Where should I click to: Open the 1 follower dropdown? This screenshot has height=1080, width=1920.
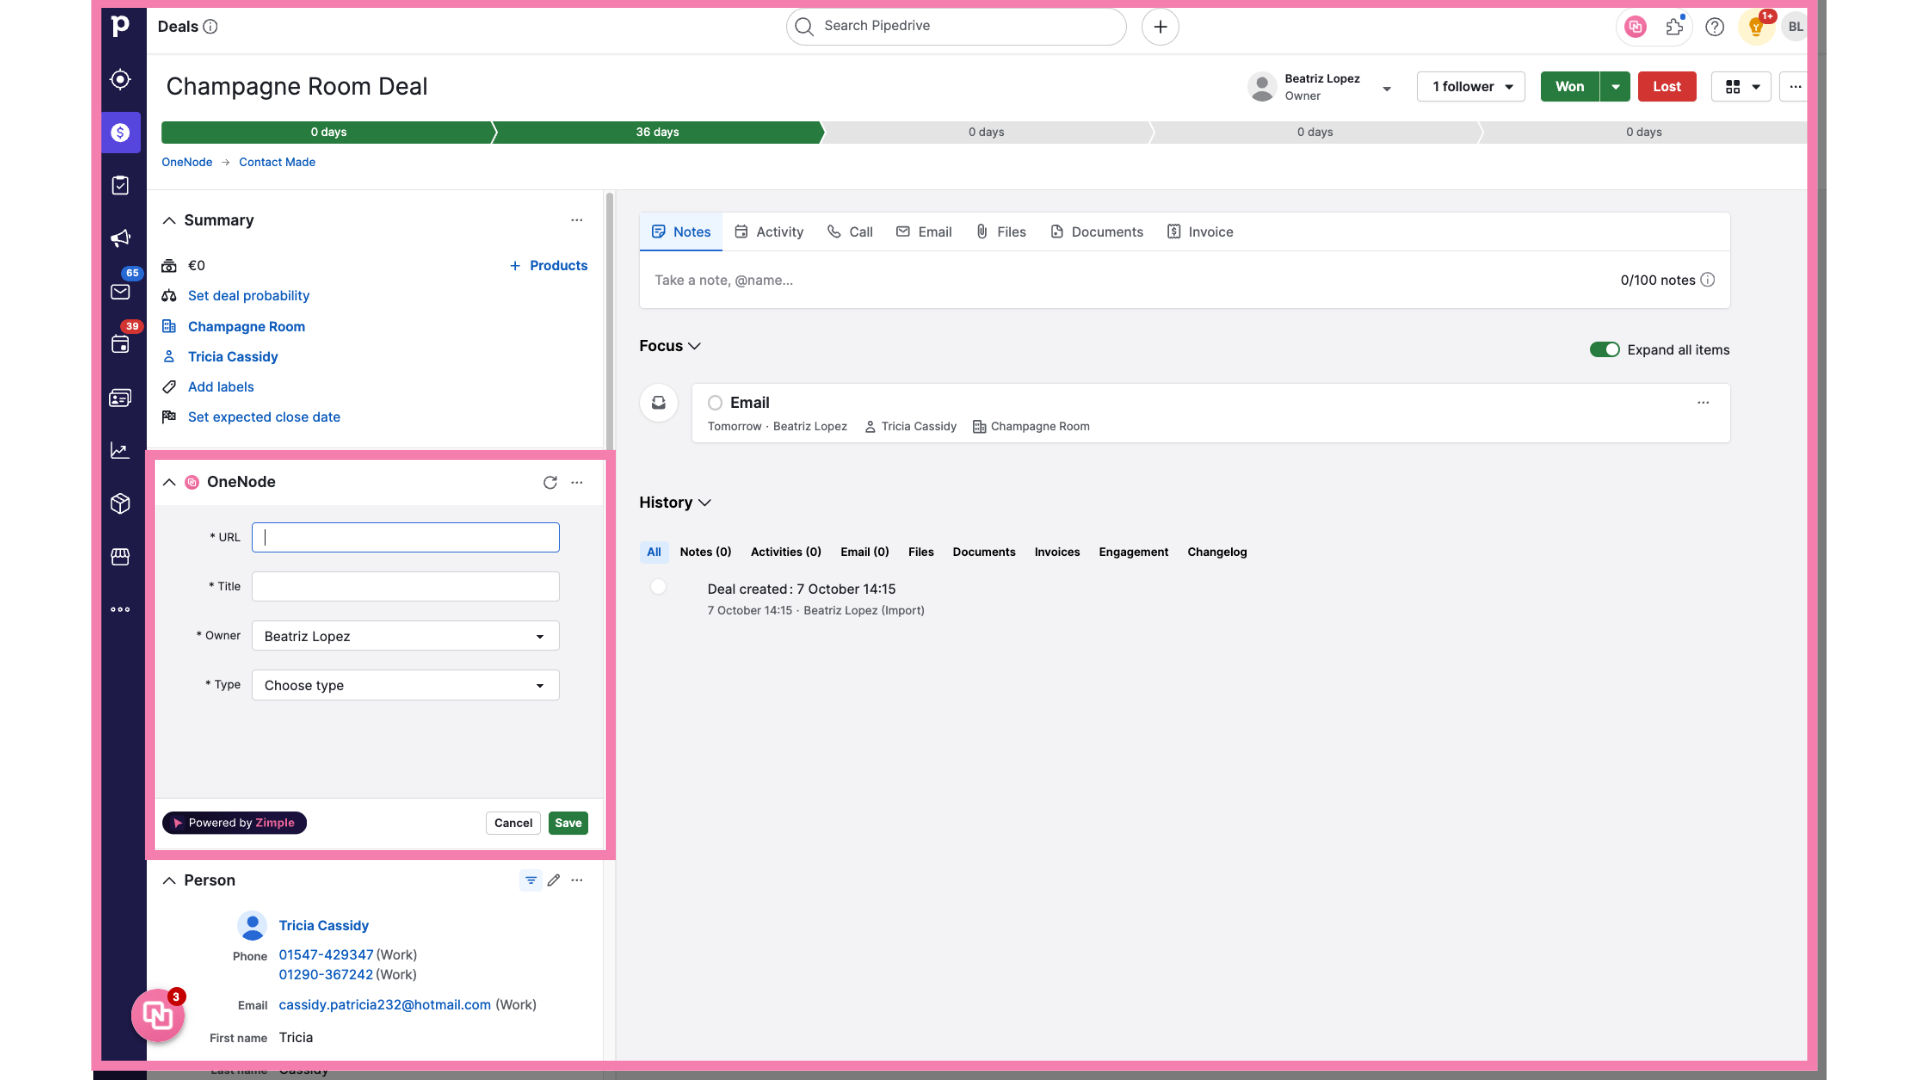(1471, 87)
